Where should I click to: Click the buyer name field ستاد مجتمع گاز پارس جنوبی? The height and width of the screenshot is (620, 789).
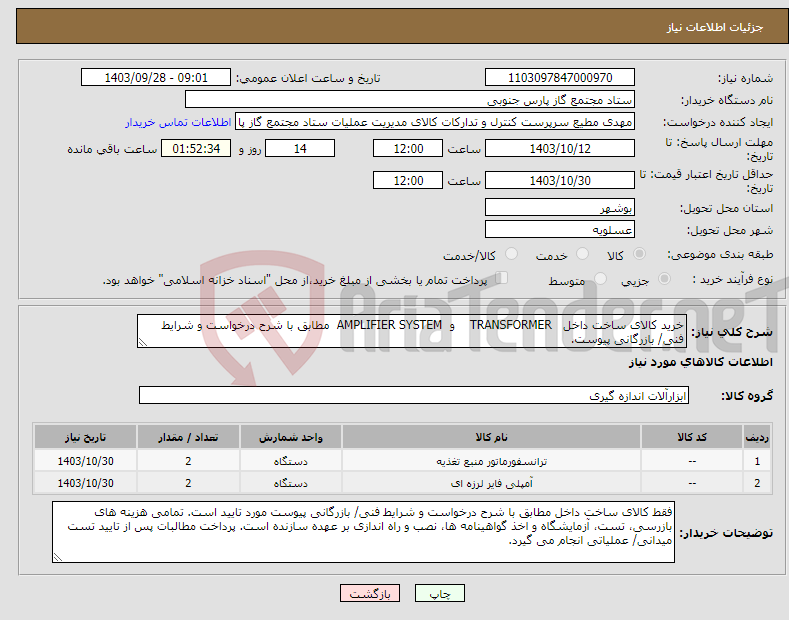click(410, 100)
